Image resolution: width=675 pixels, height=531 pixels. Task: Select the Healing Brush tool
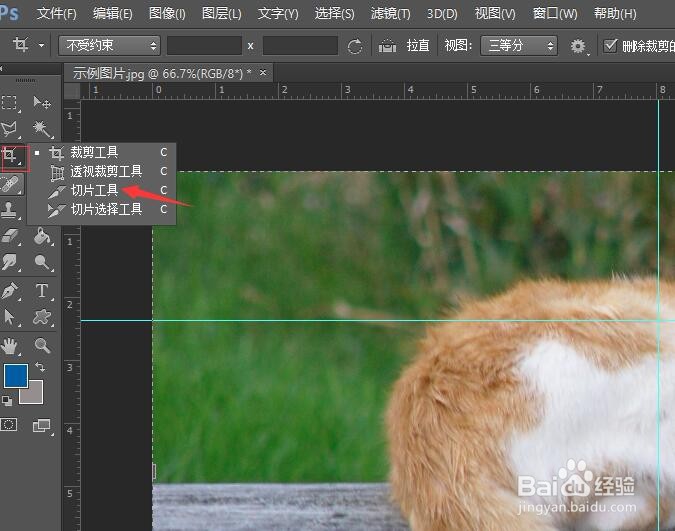pyautogui.click(x=10, y=184)
